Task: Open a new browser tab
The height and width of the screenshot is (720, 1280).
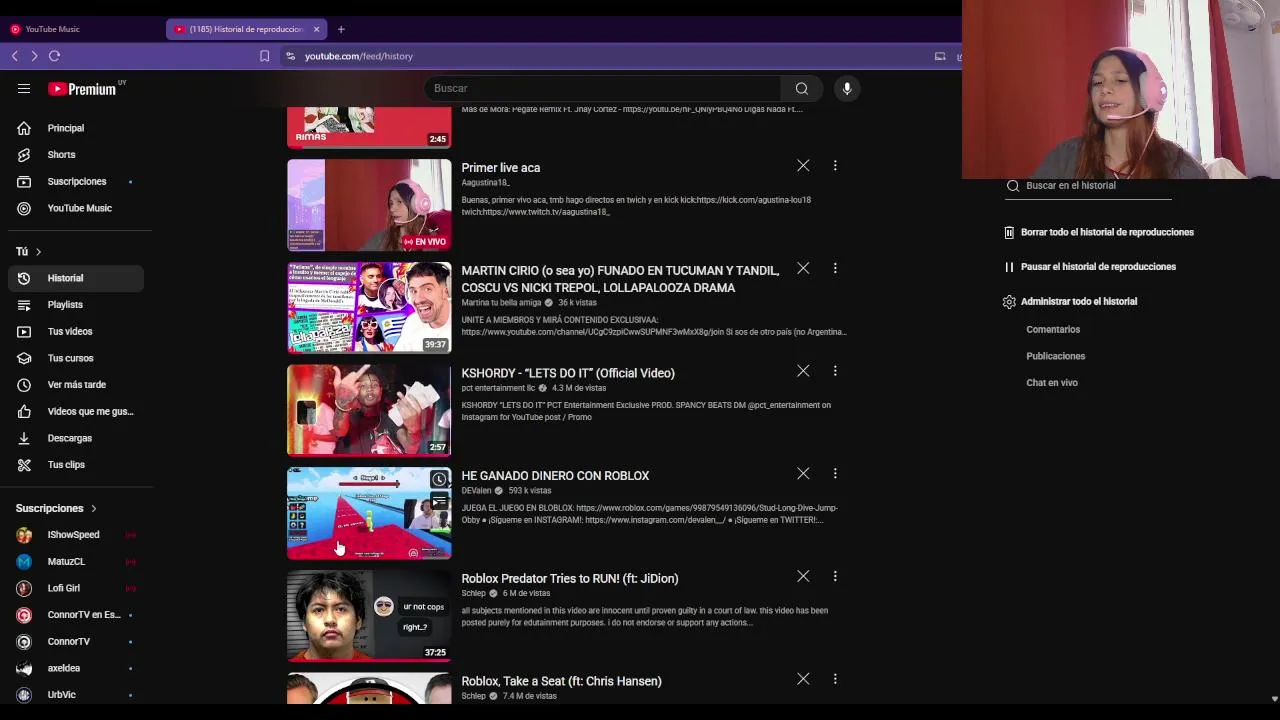Action: [341, 29]
